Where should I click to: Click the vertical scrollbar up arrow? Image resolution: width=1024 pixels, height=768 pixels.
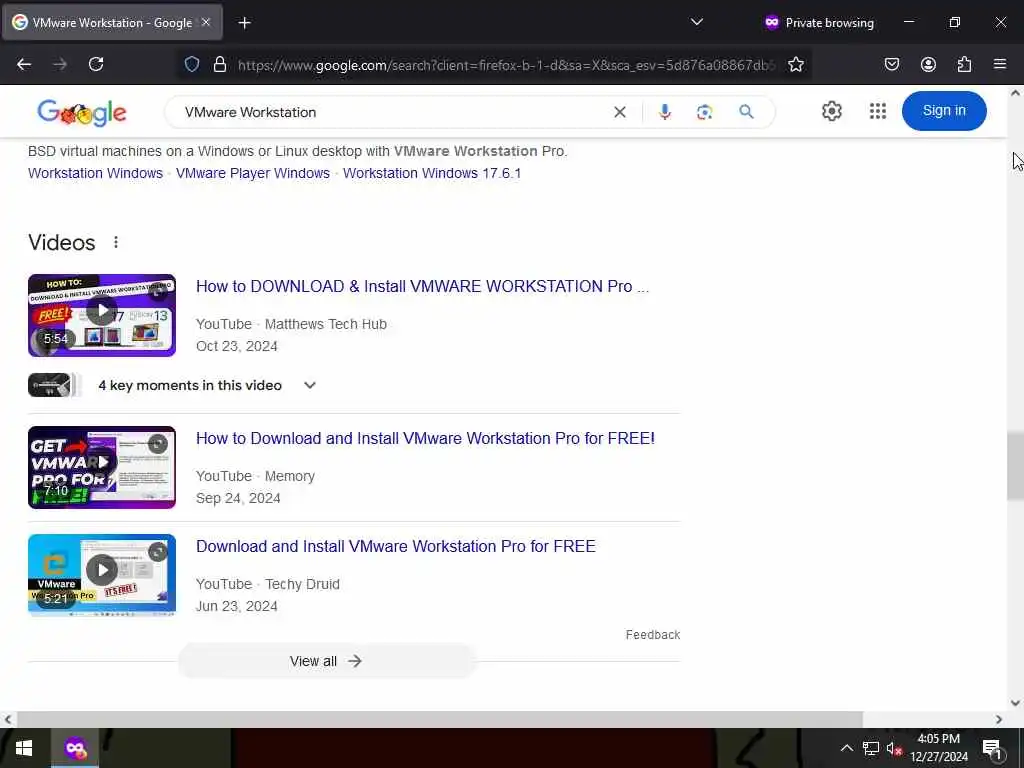point(1015,93)
